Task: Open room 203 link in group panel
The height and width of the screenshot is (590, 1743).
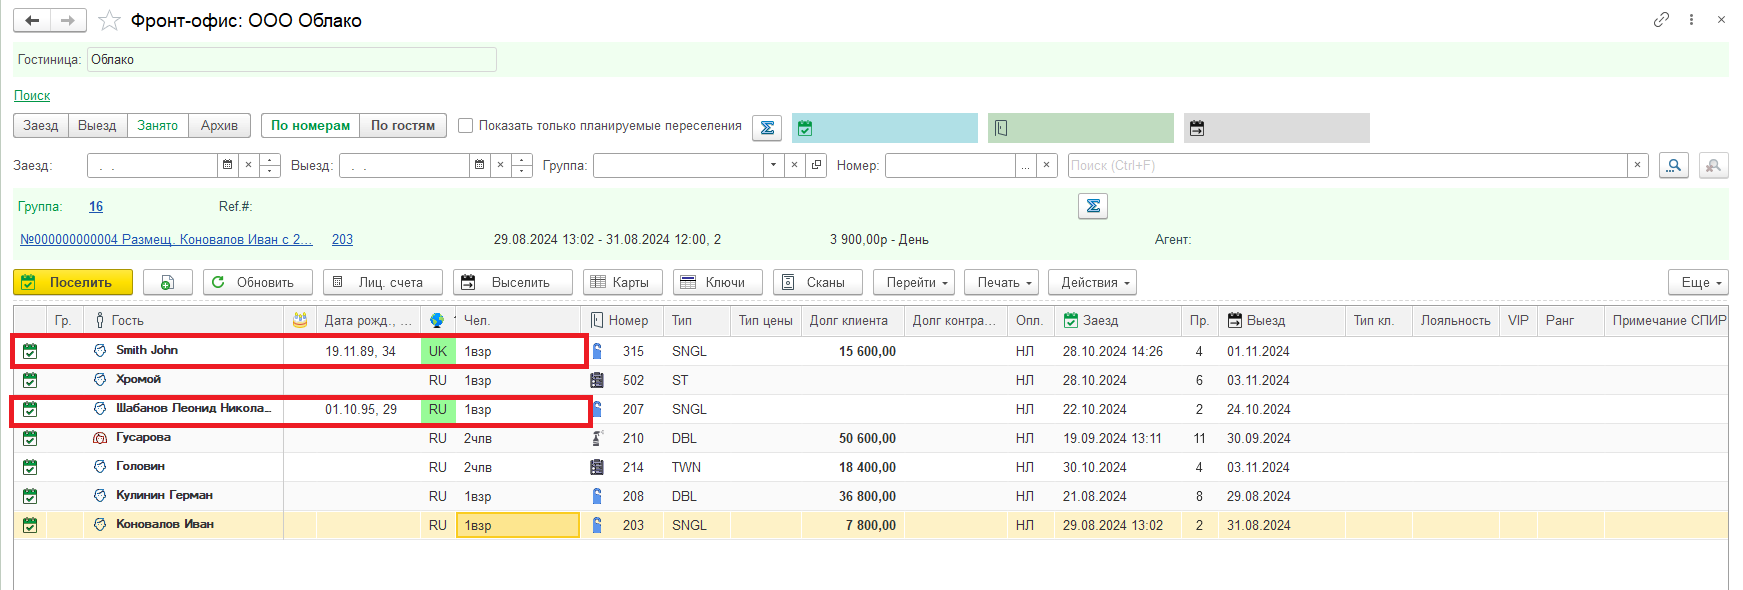Action: [x=342, y=239]
